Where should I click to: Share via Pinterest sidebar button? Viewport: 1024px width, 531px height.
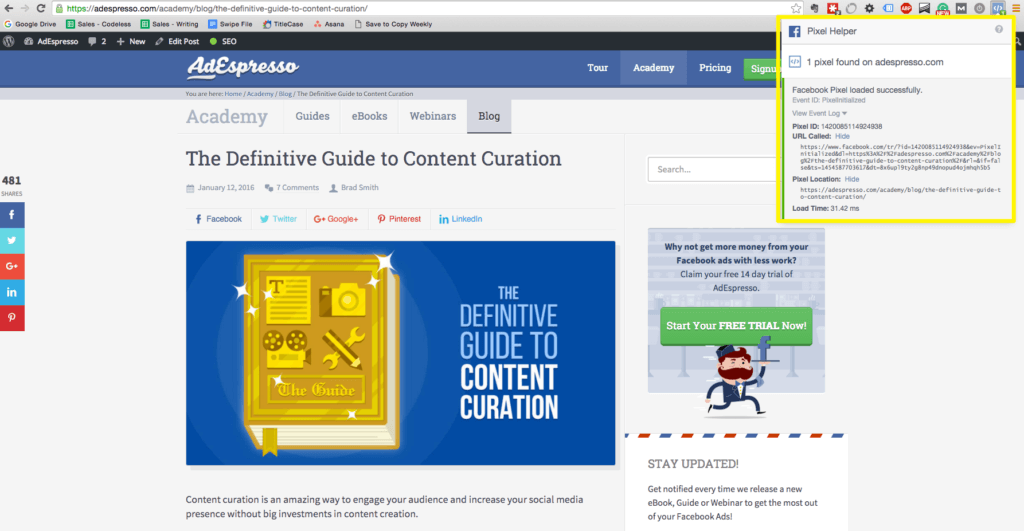(12, 317)
